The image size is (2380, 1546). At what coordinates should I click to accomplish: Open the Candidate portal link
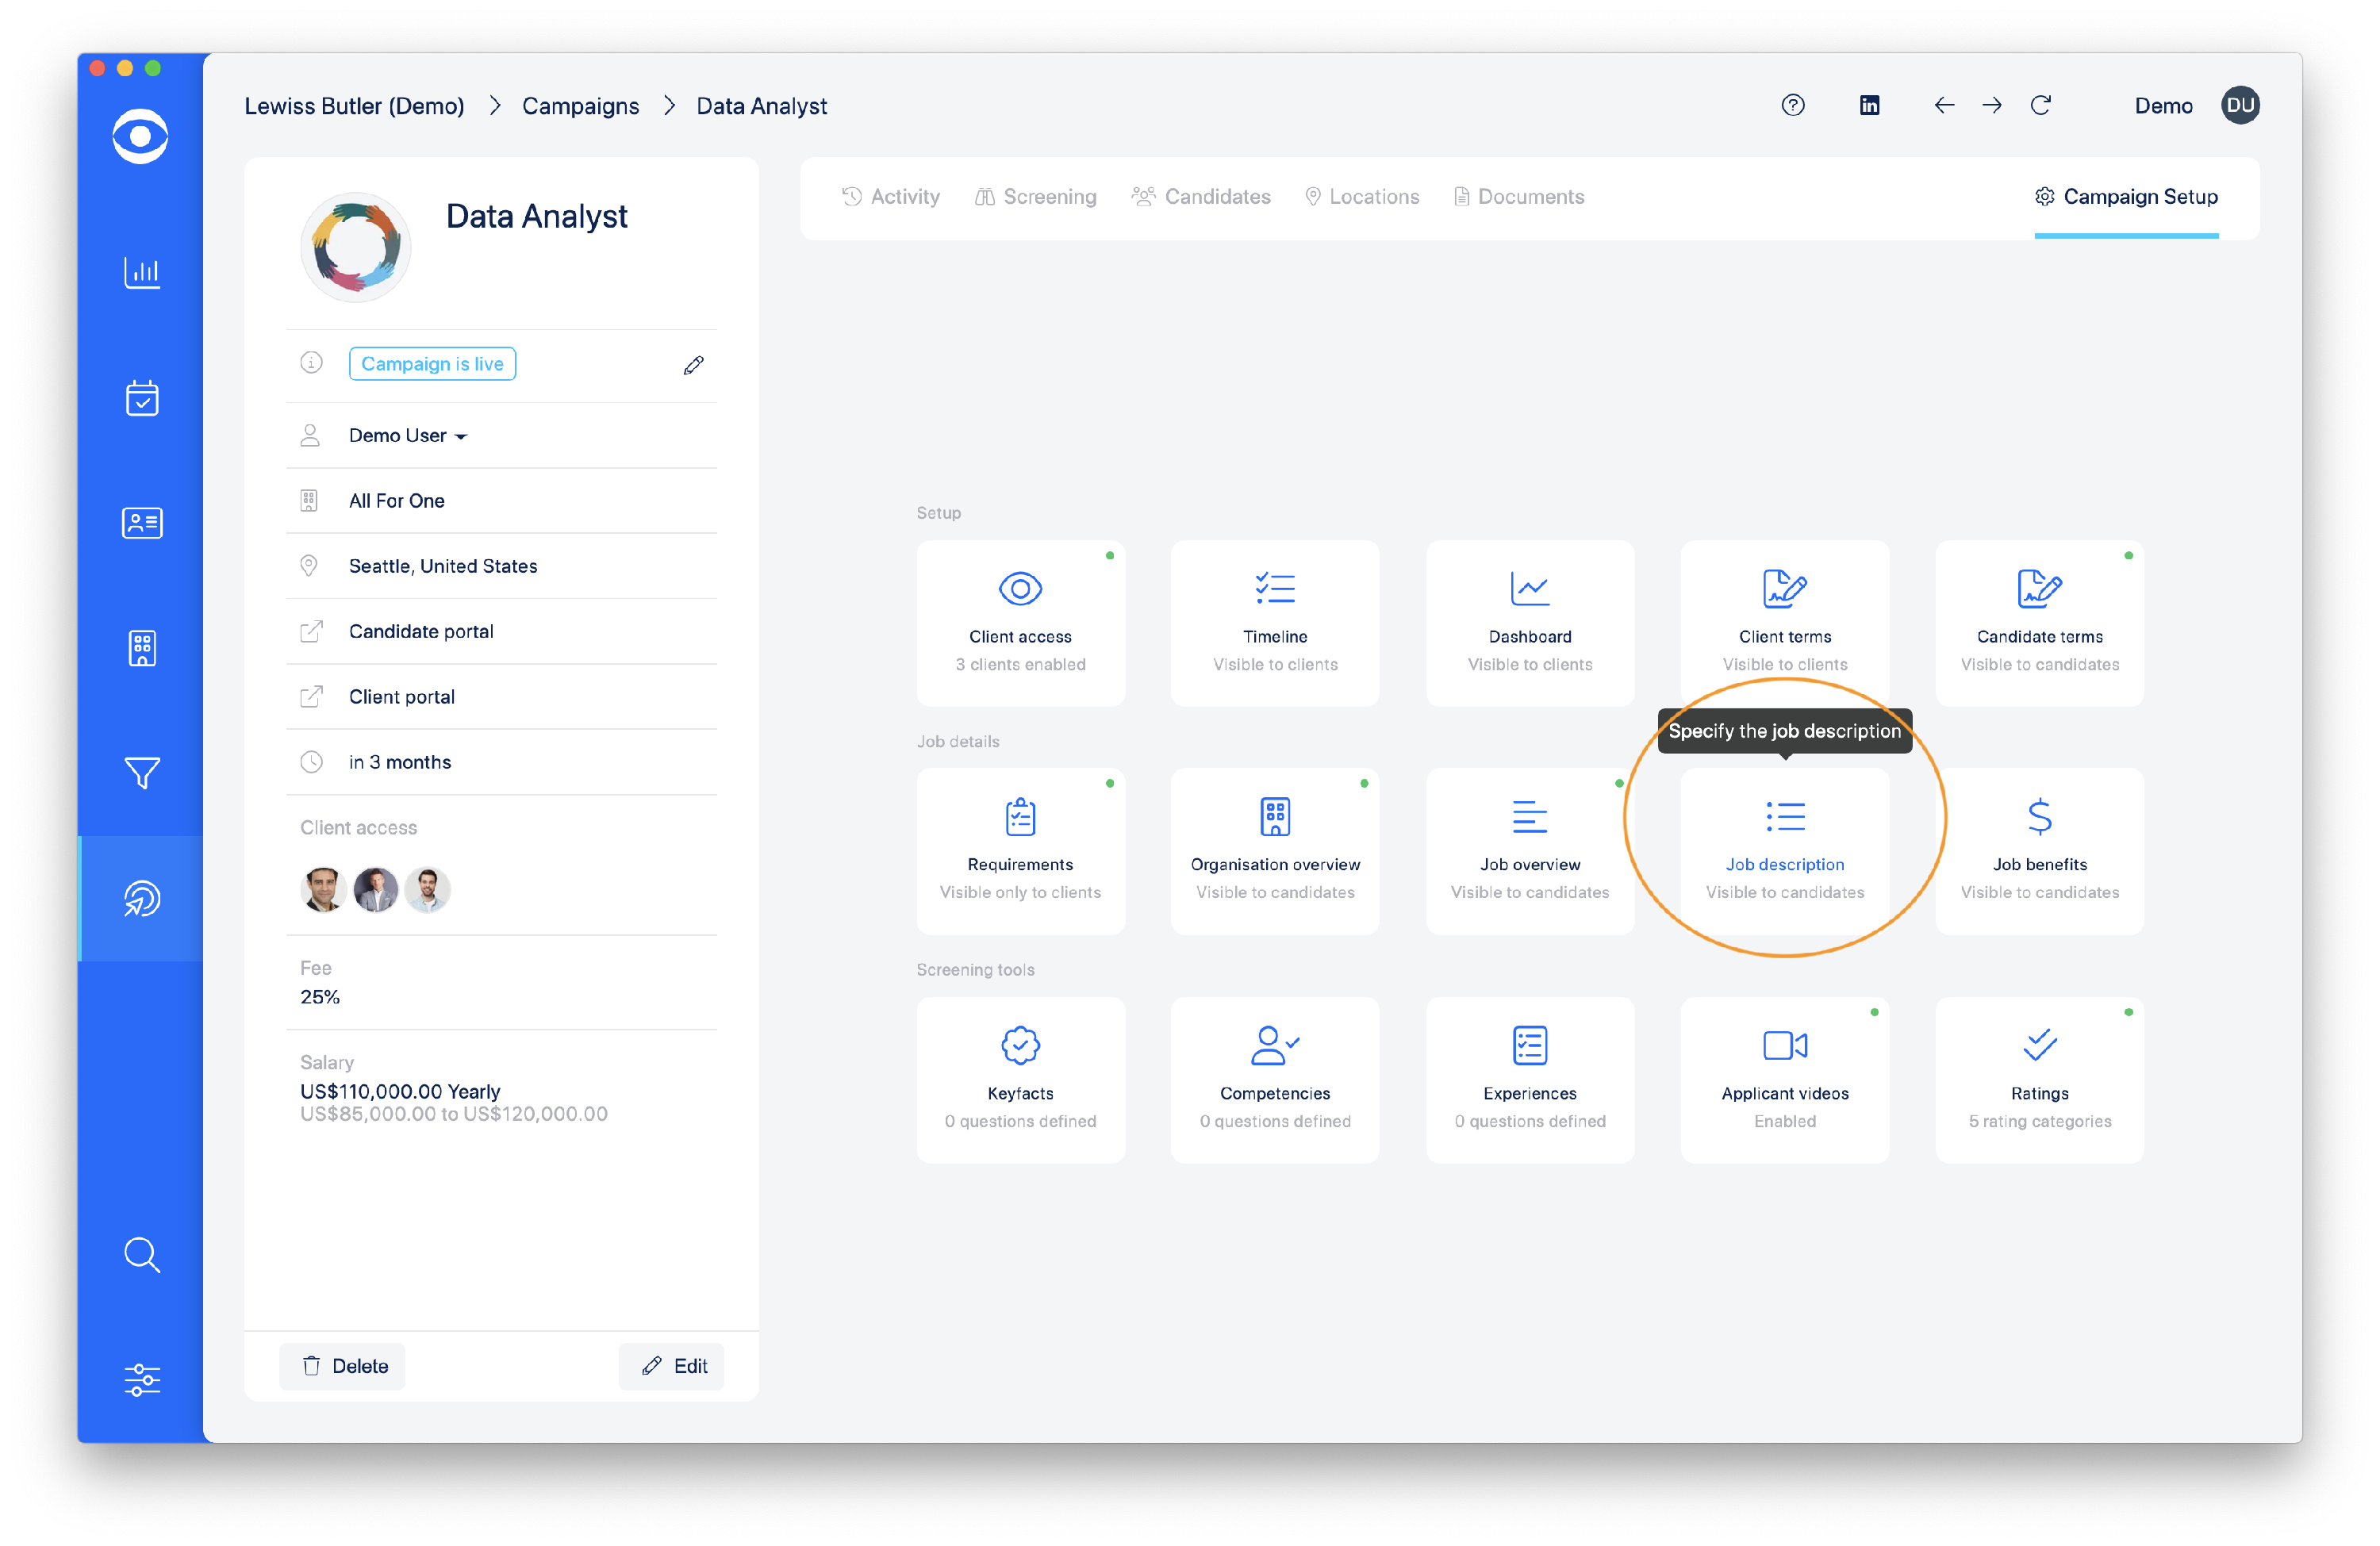[421, 631]
